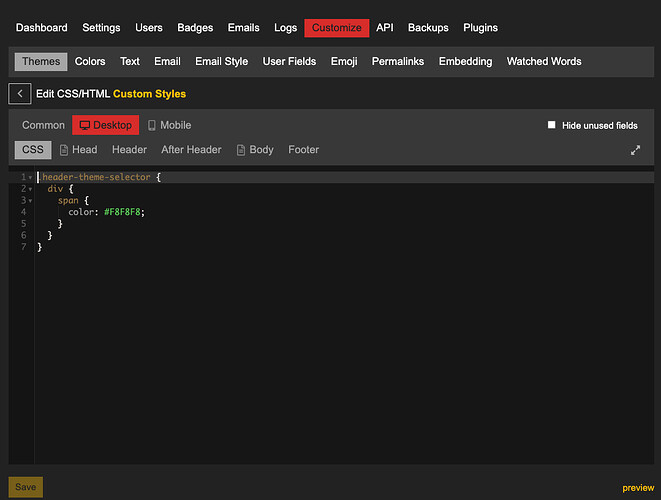Select the Desktop target tab
Screen dimensions: 661x500
[x=105, y=125]
